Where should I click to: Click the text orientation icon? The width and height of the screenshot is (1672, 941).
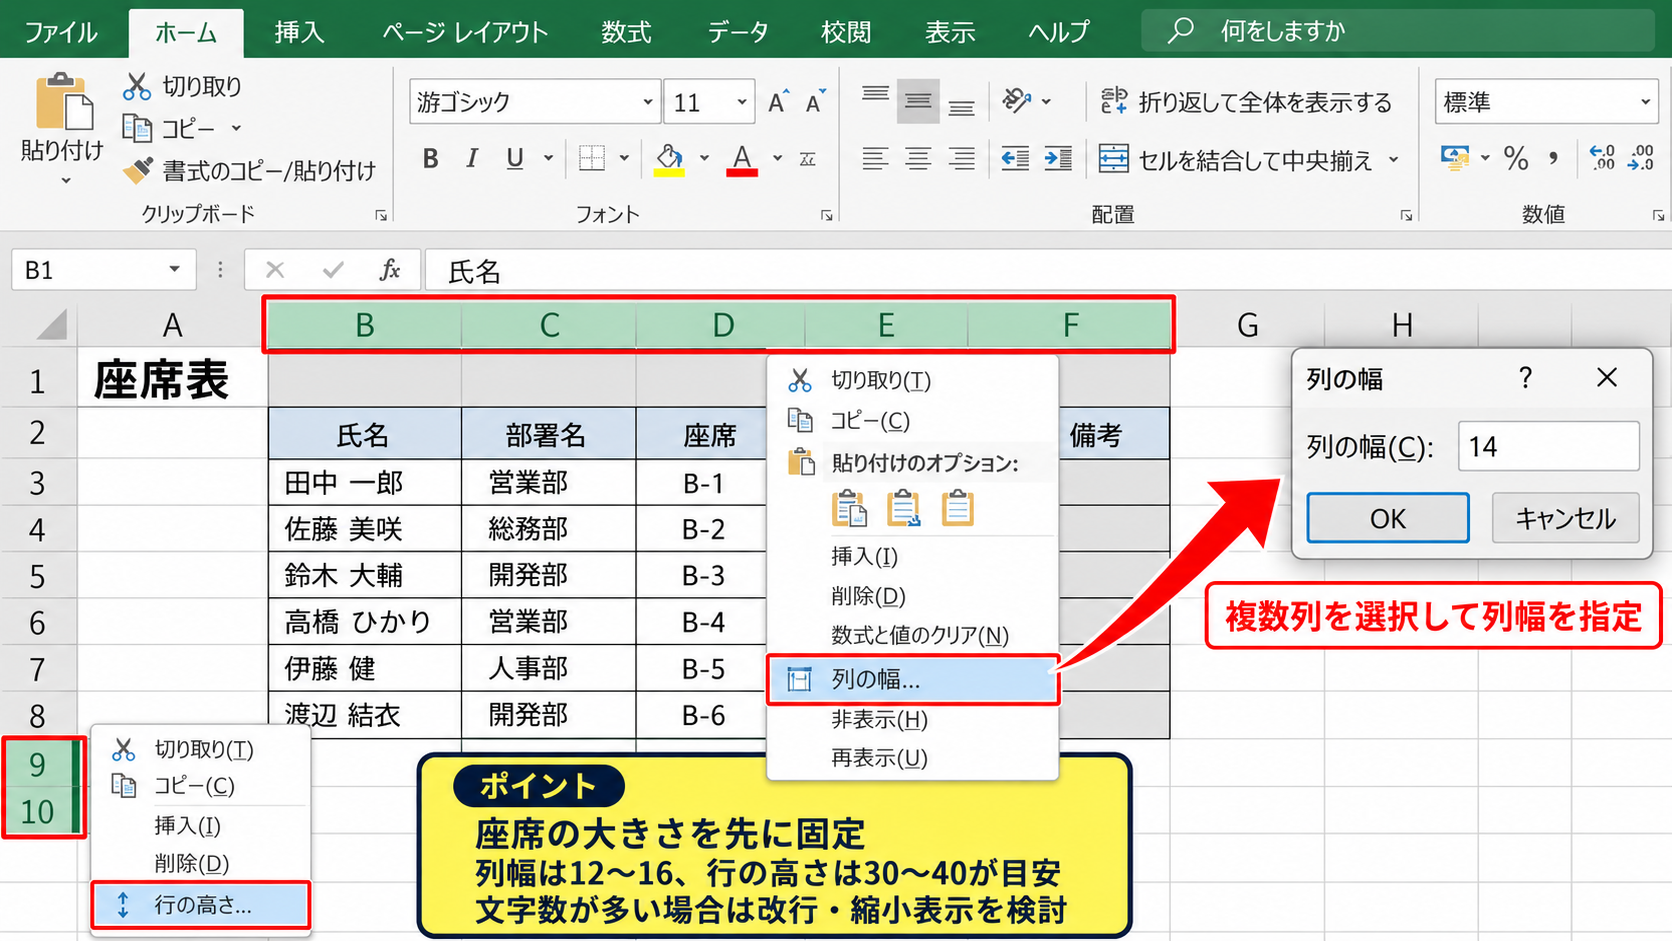(1017, 100)
